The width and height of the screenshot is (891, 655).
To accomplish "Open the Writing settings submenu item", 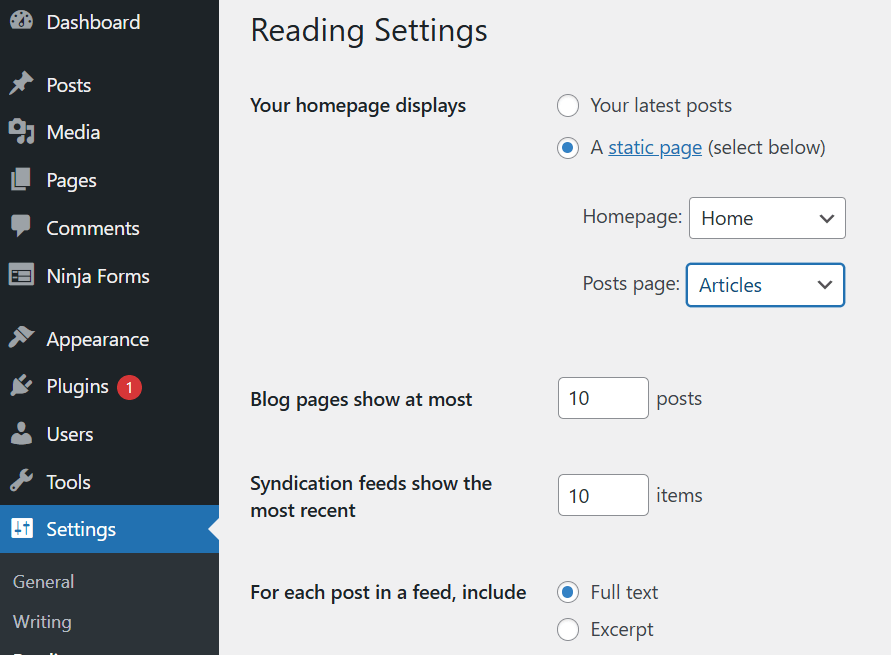I will pos(42,622).
